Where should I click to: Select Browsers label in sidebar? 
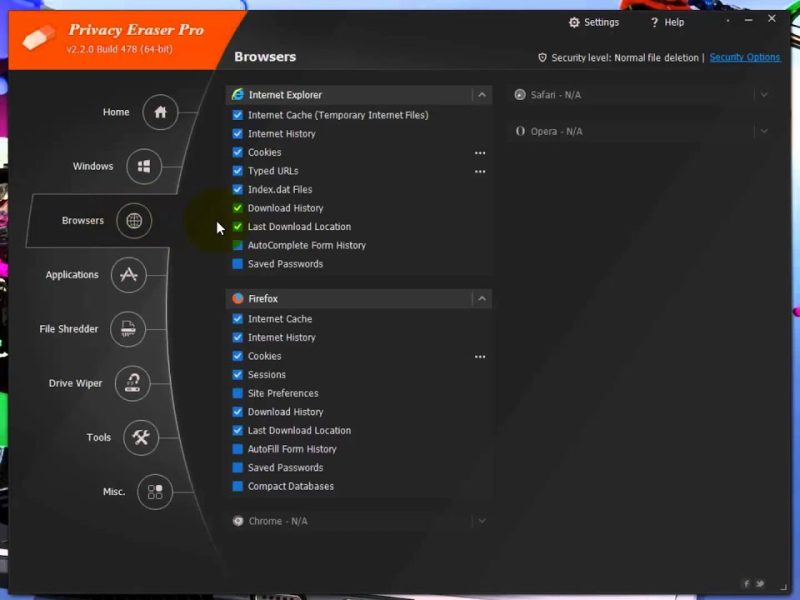point(83,220)
